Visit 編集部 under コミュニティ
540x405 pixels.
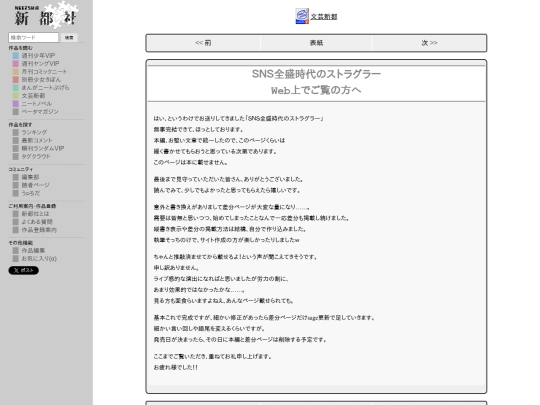point(30,177)
